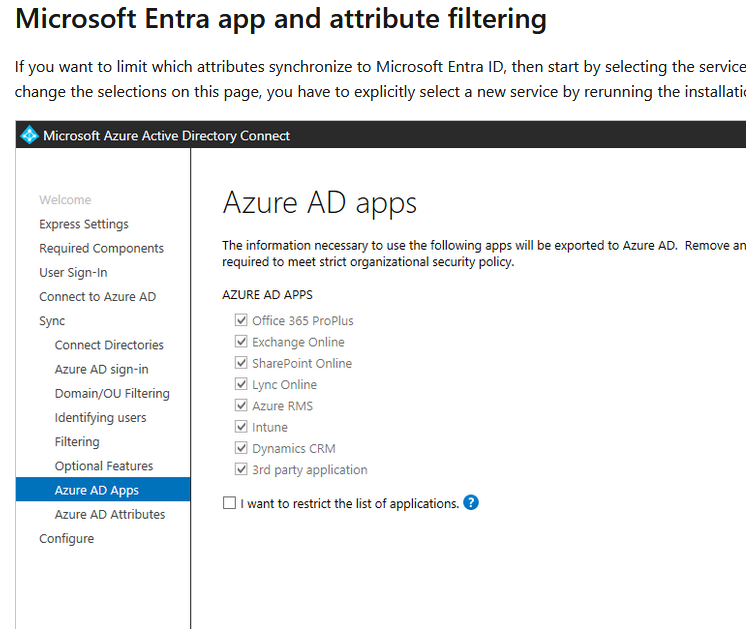Go to Express Settings step
This screenshot has width=746, height=629.
(84, 224)
